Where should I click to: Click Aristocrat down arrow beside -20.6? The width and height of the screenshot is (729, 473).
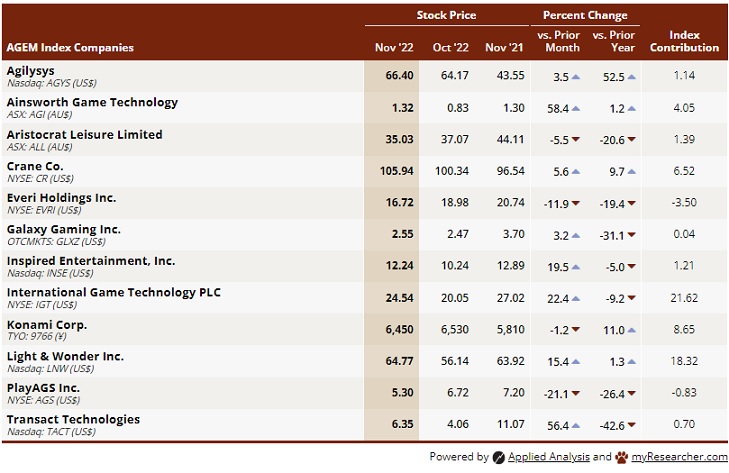pos(631,140)
